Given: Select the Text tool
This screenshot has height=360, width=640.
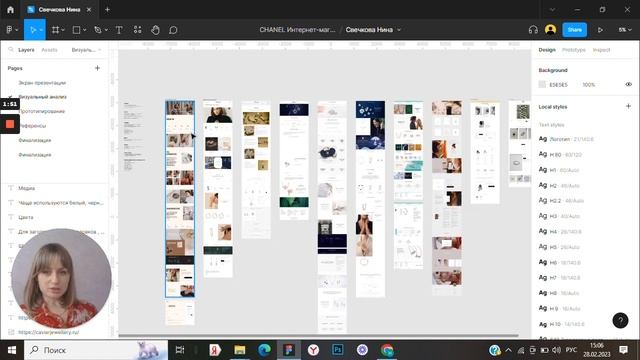Looking at the screenshot, I should pyautogui.click(x=119, y=30).
